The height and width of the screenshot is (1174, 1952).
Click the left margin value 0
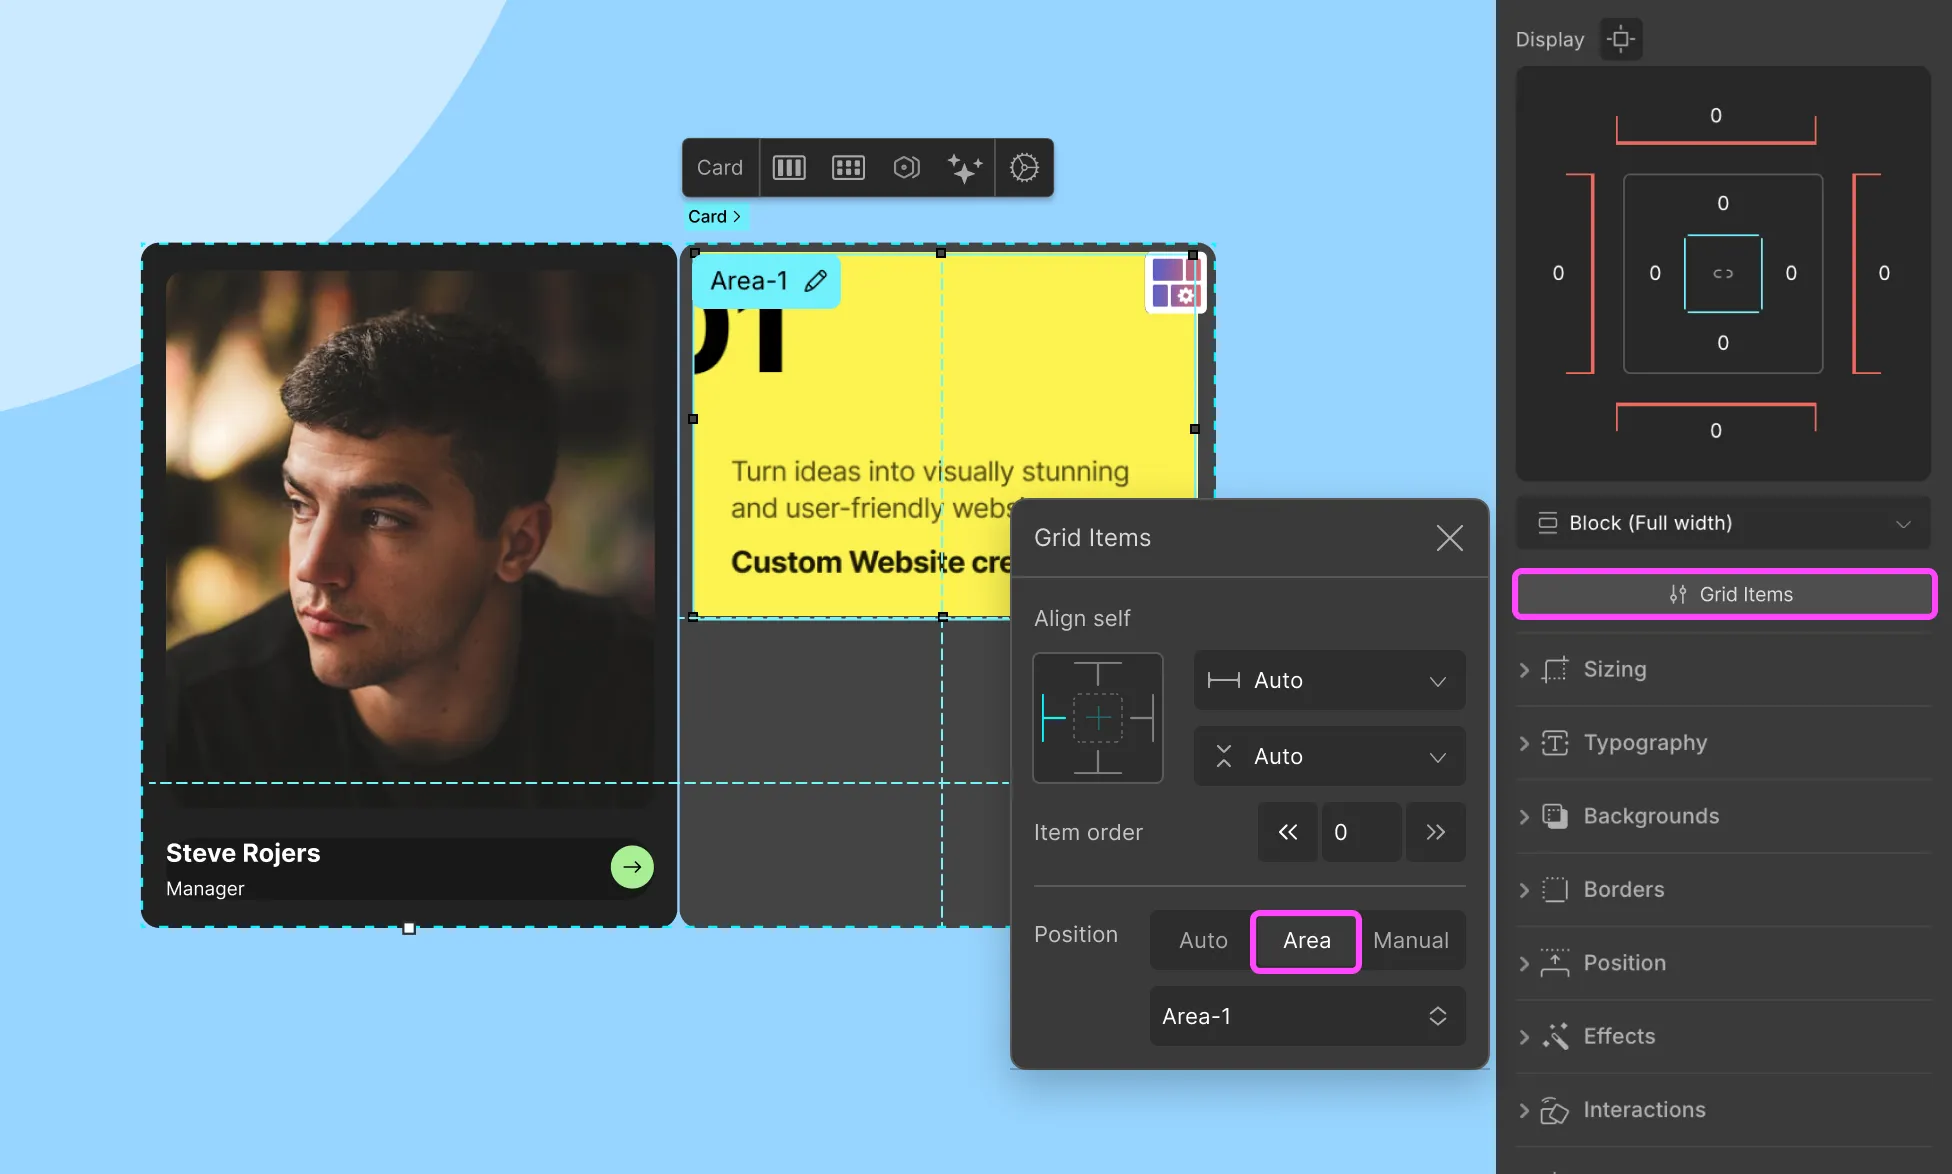1558,273
